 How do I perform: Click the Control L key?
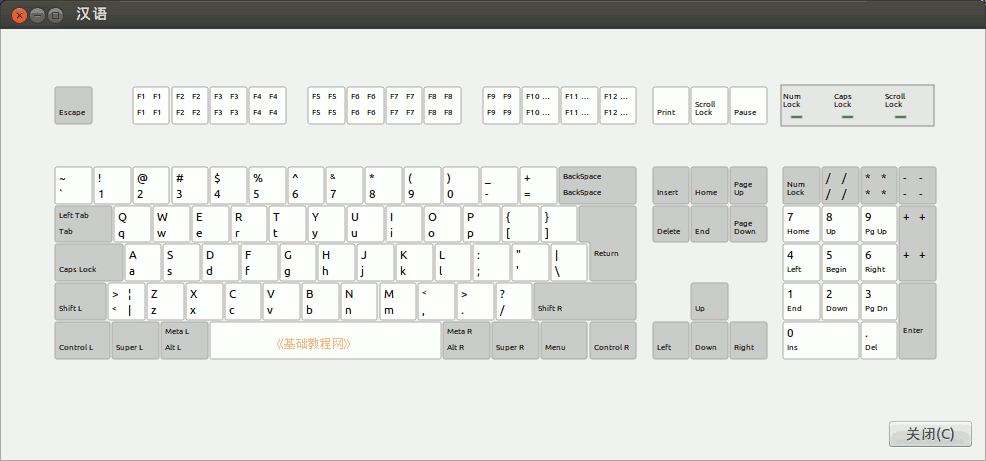pyautogui.click(x=82, y=340)
